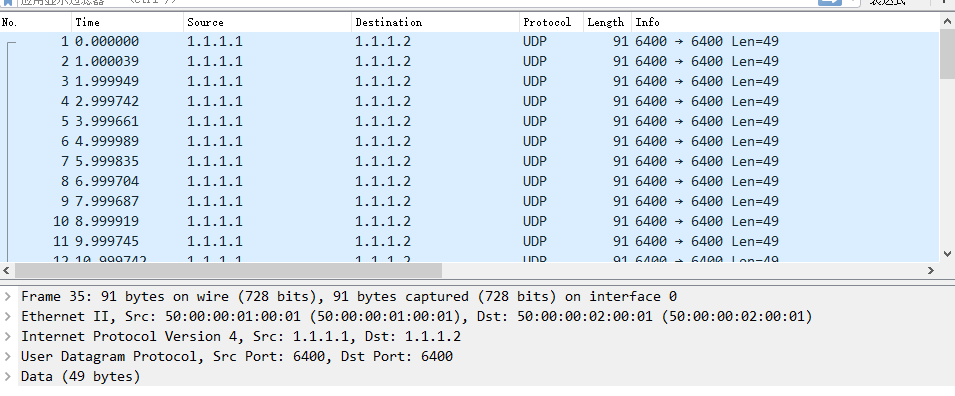Sort by the Source column header
Image resolution: width=955 pixels, height=396 pixels.
pyautogui.click(x=268, y=23)
